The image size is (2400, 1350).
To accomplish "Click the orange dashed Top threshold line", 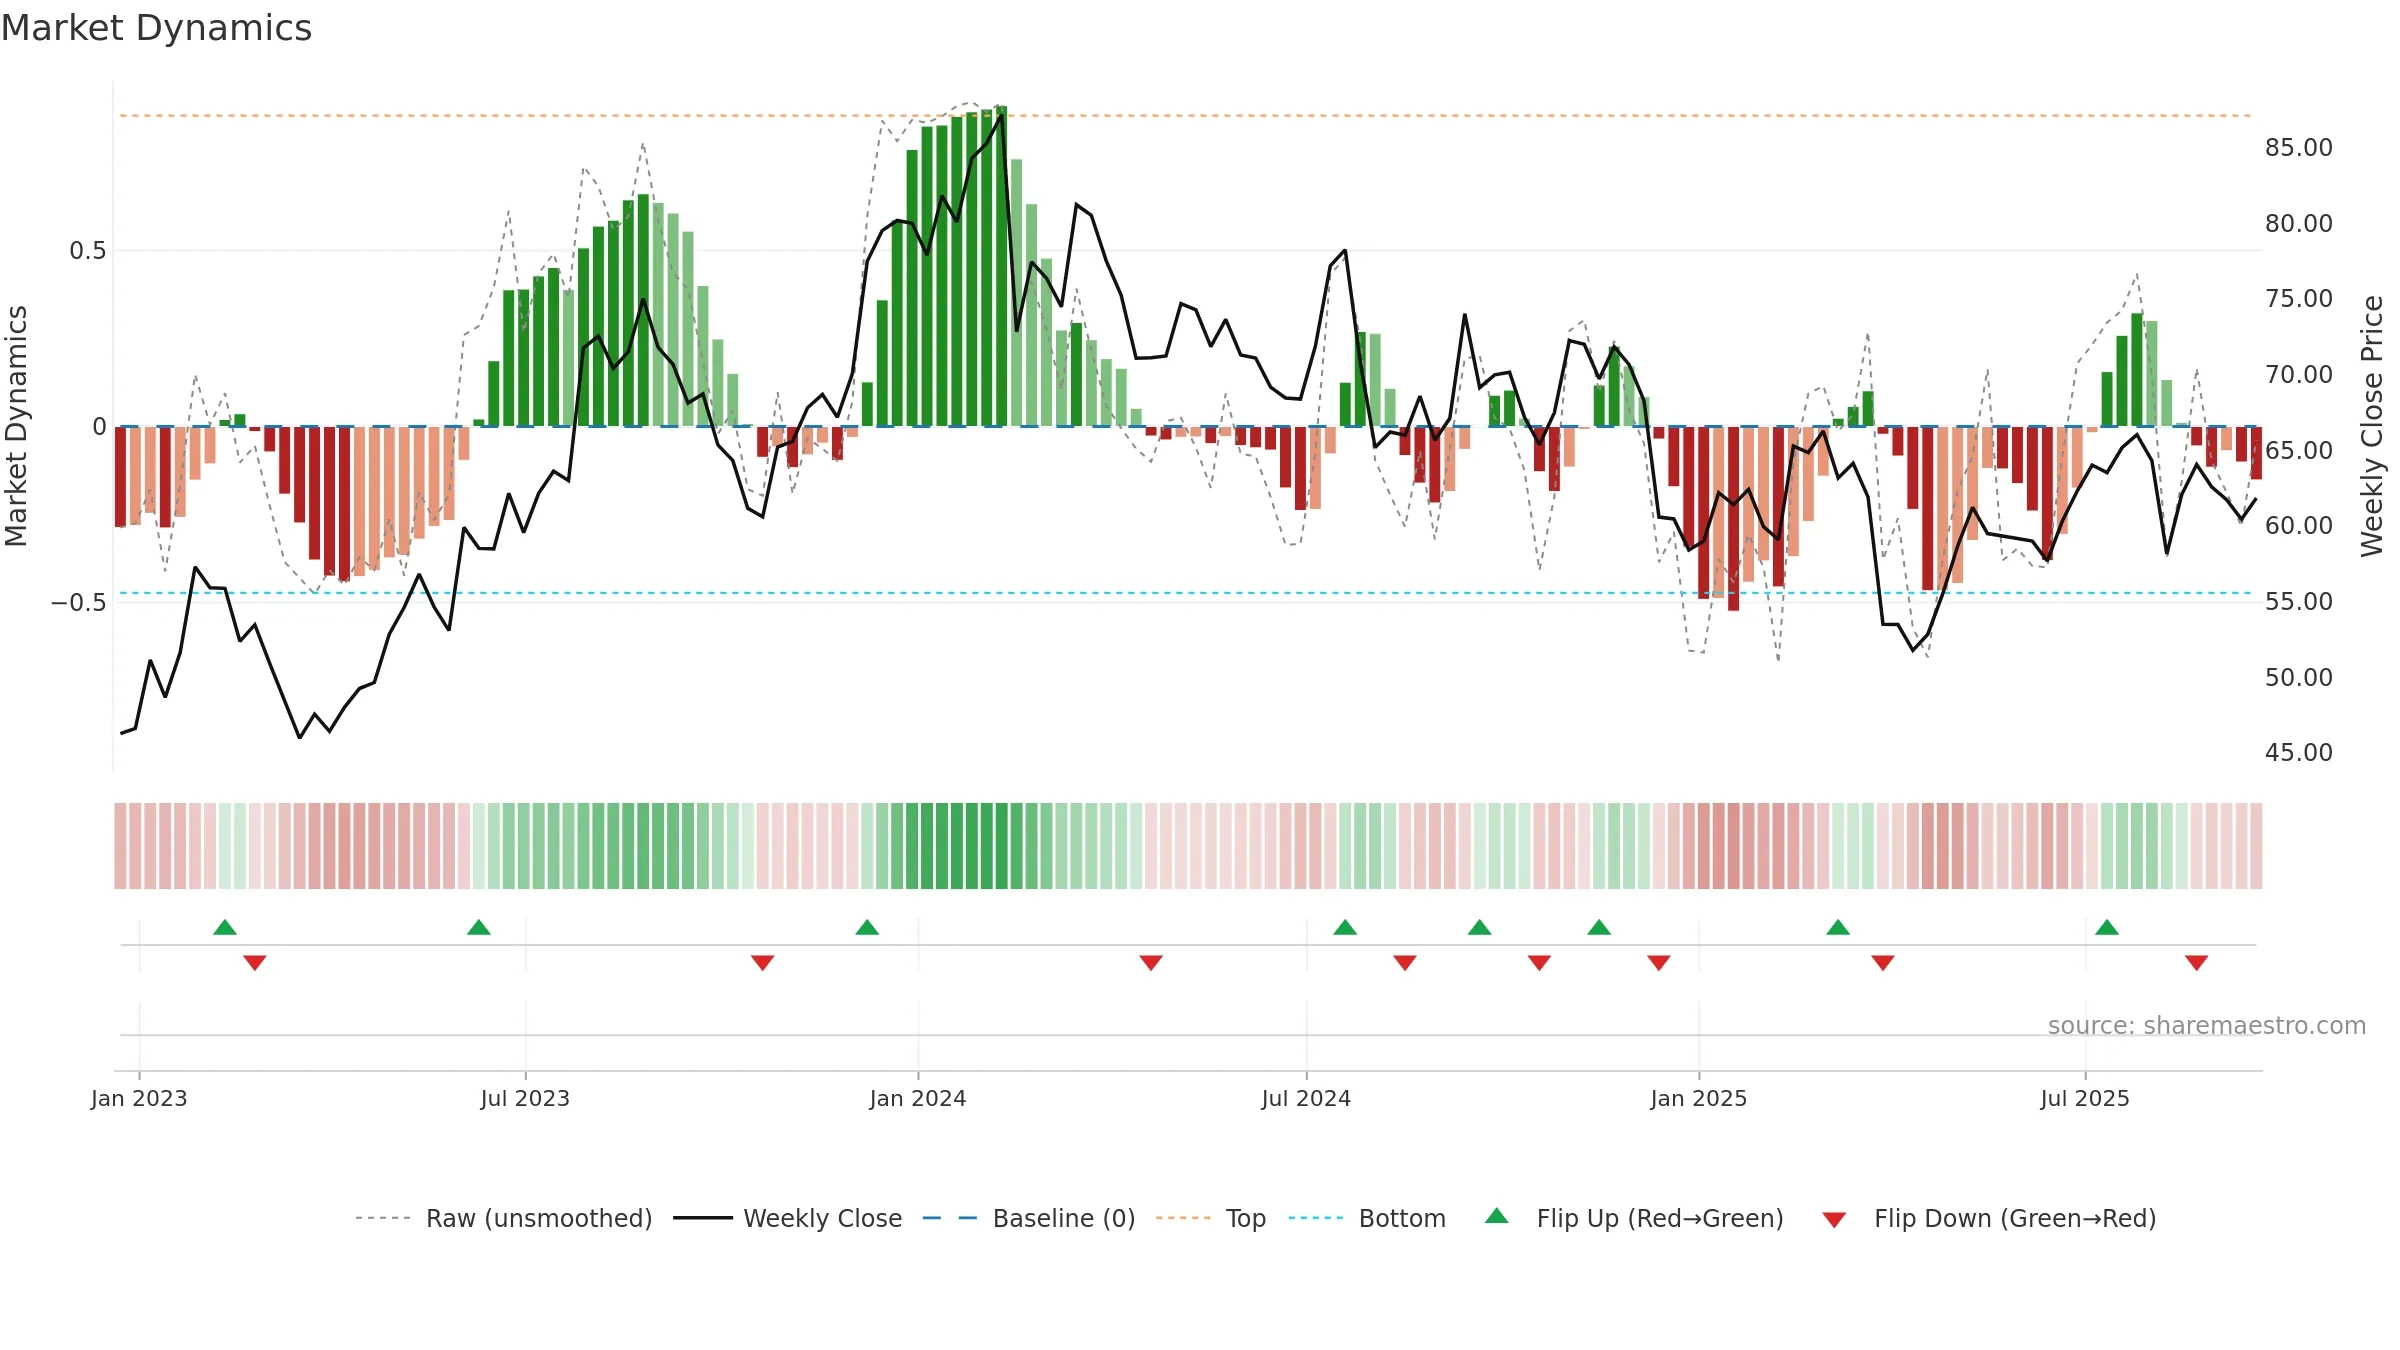I will (1185, 116).
